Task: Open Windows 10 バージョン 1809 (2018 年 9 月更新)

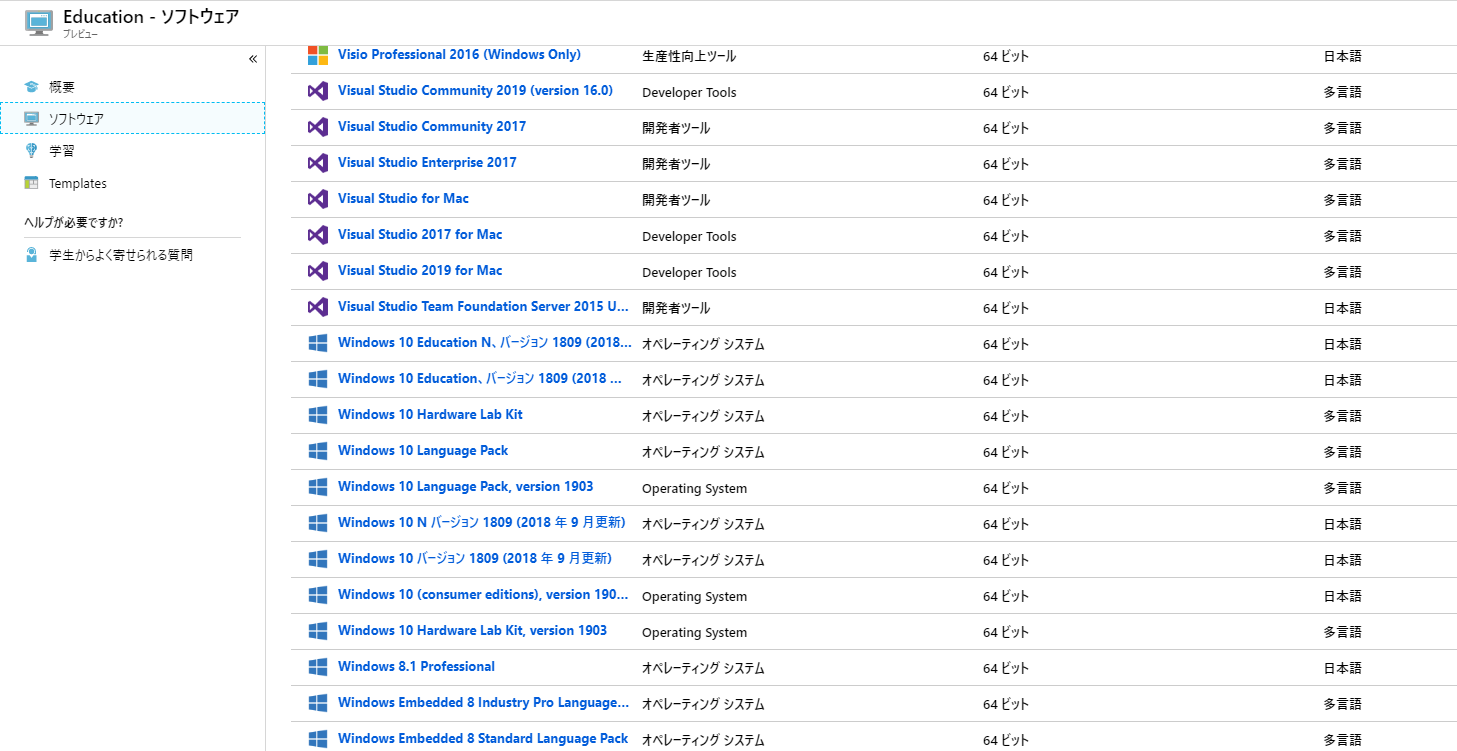Action: click(x=475, y=559)
